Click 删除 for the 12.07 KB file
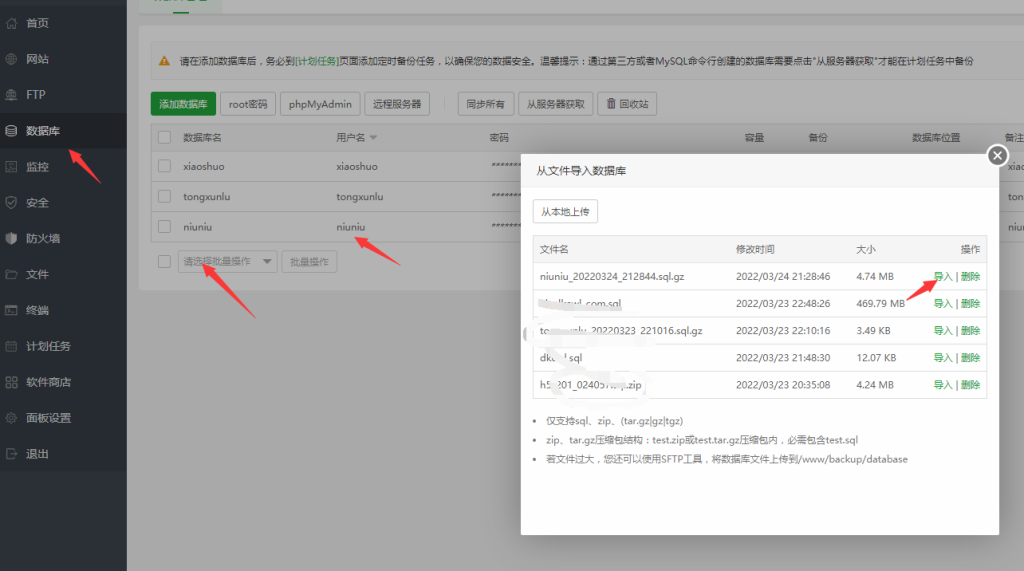 [x=970, y=358]
